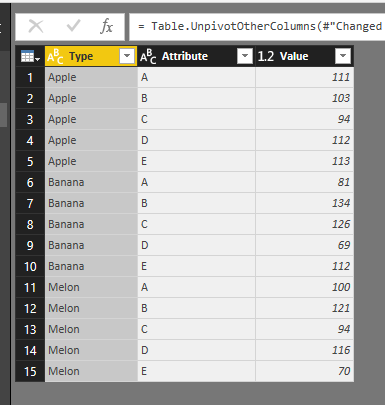Change data type icon of Type column

pyautogui.click(x=55, y=56)
